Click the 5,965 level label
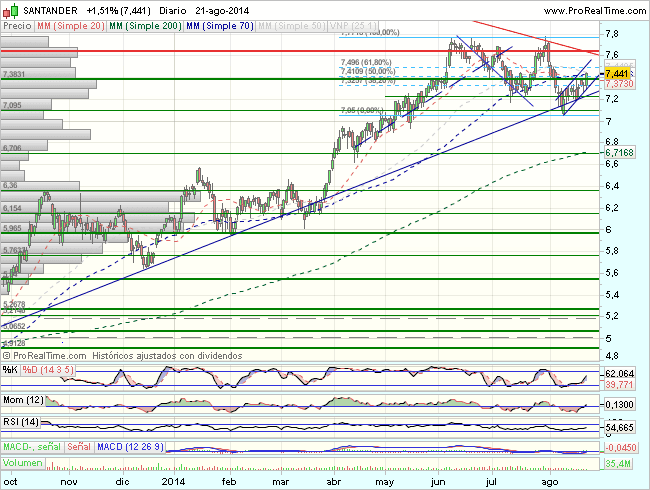 (12, 228)
